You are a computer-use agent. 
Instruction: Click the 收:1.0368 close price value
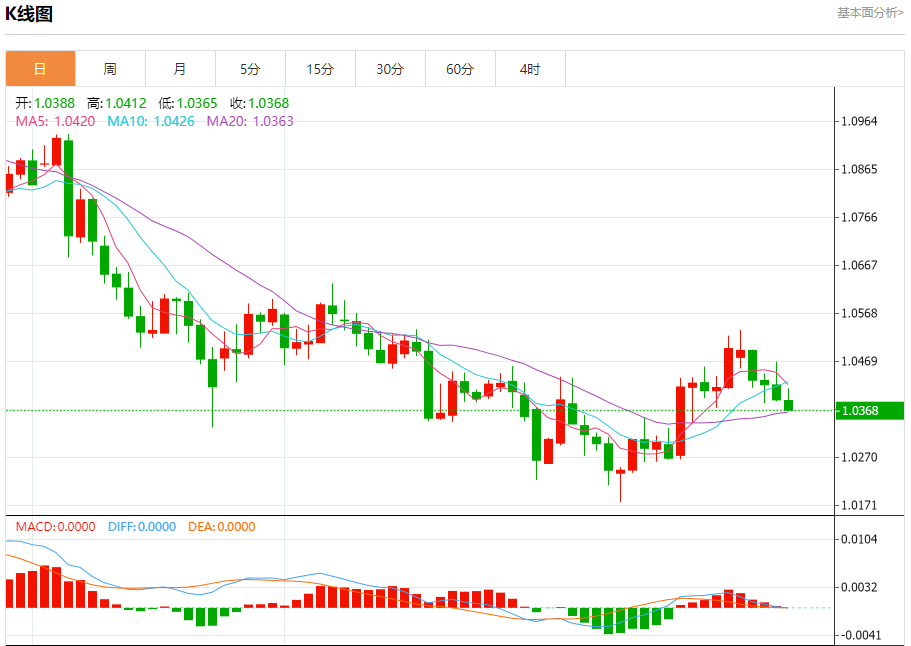[x=259, y=103]
